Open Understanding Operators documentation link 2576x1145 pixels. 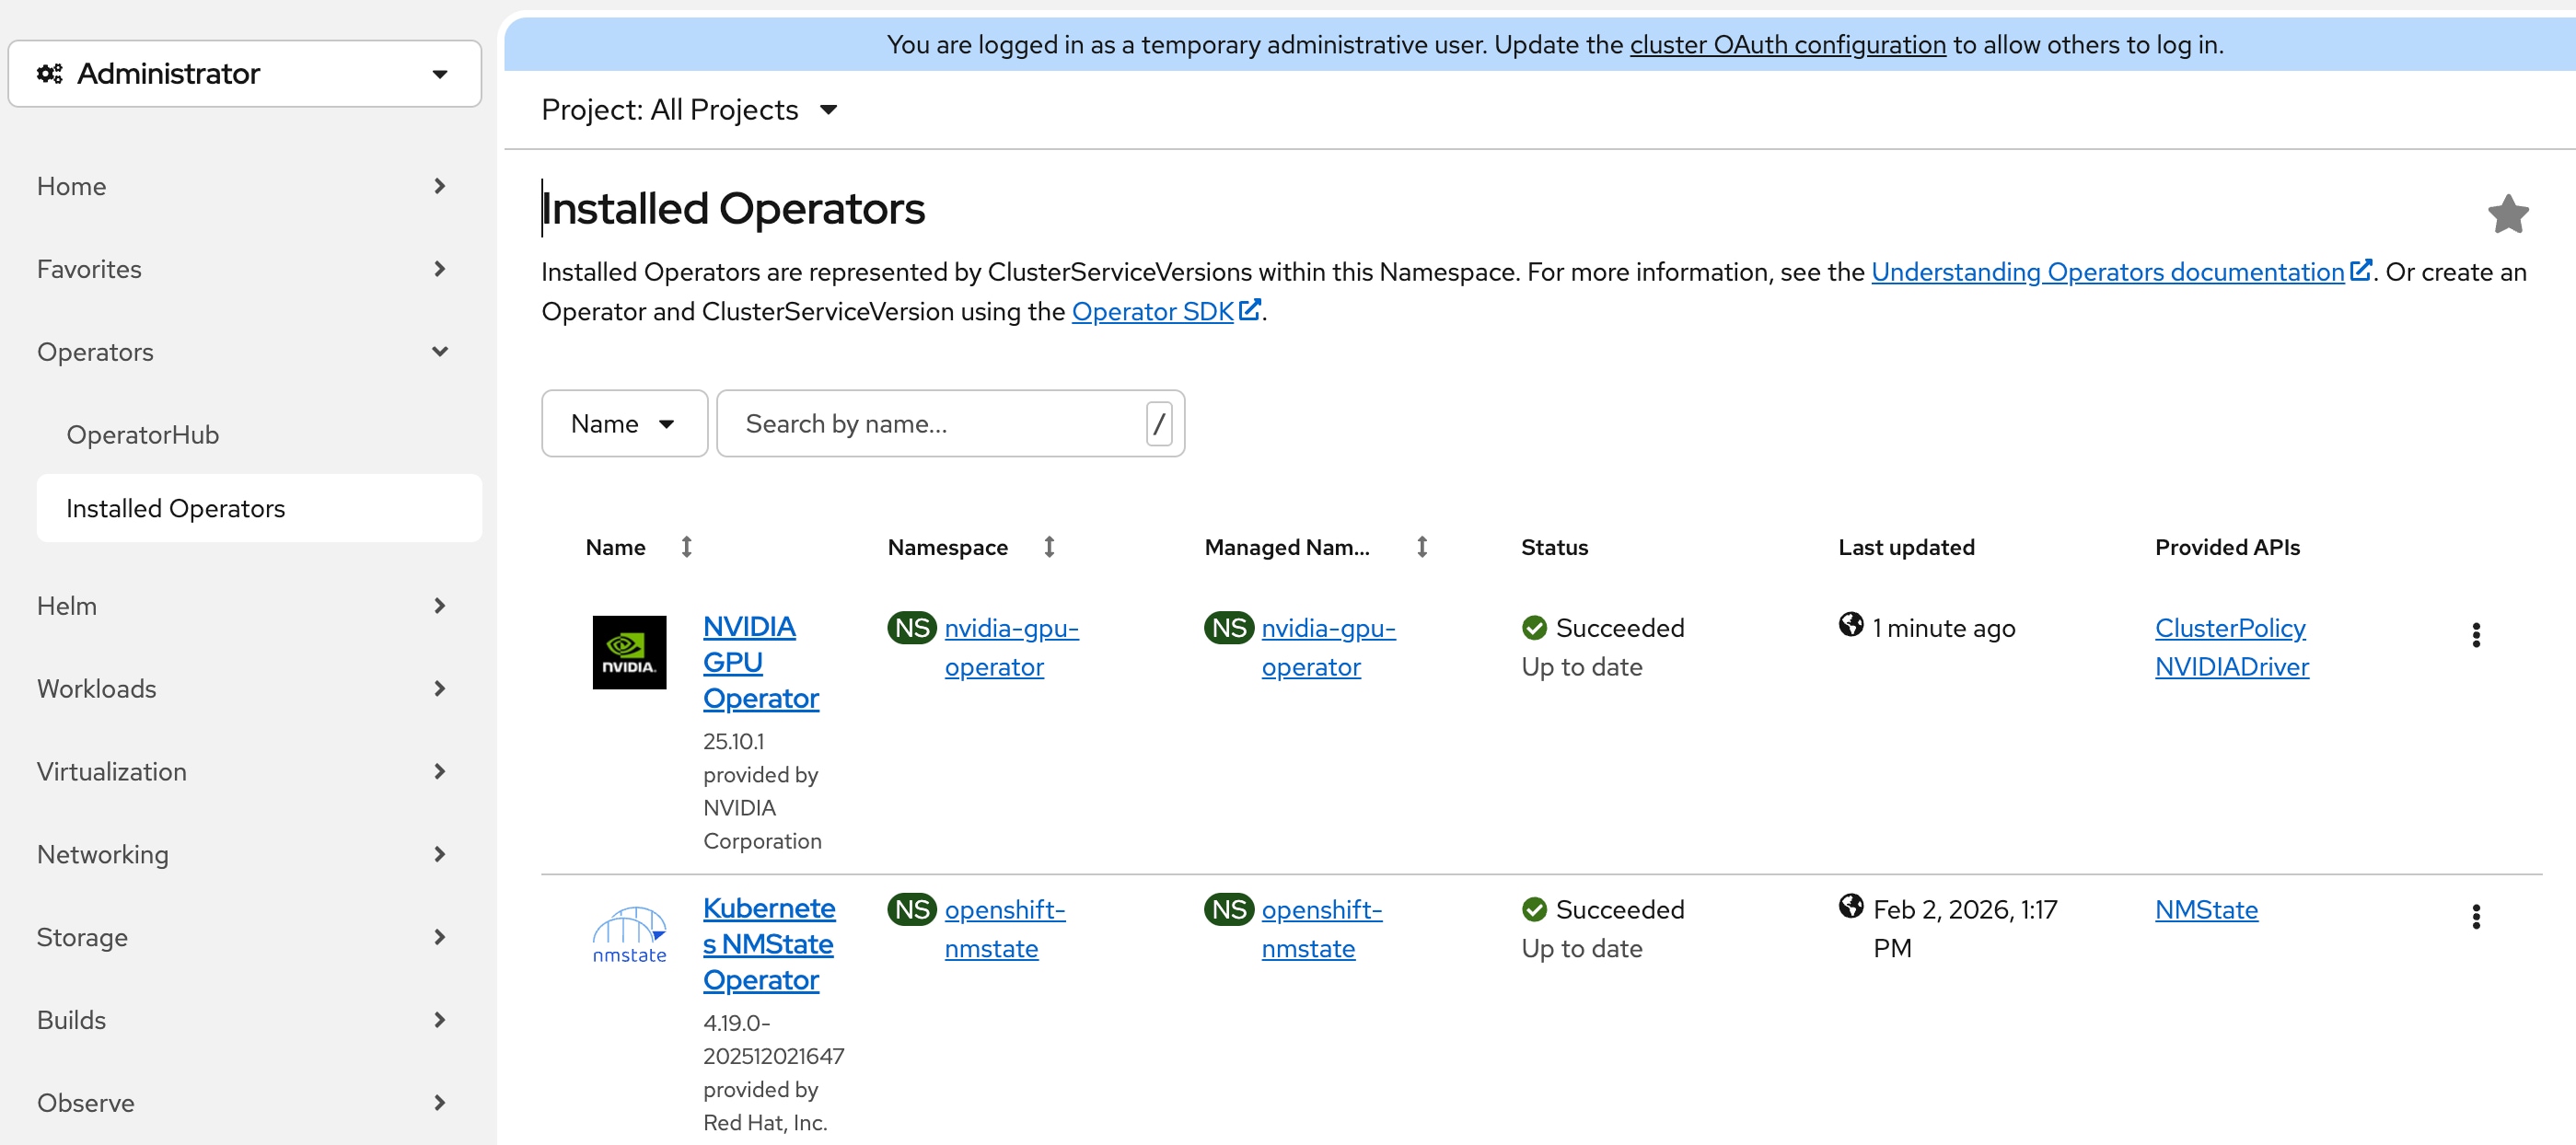[2108, 272]
